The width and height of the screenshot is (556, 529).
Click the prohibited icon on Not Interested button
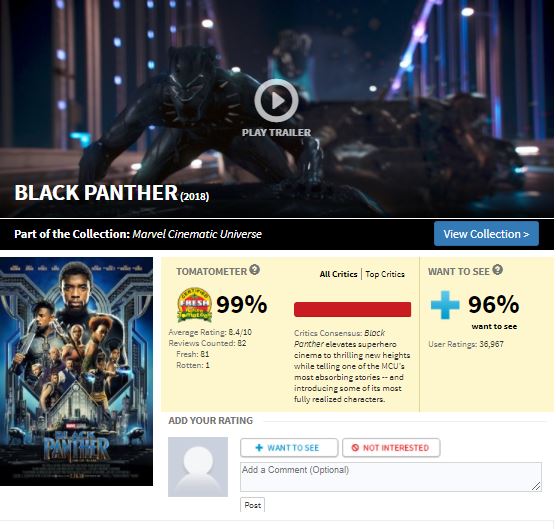click(355, 448)
